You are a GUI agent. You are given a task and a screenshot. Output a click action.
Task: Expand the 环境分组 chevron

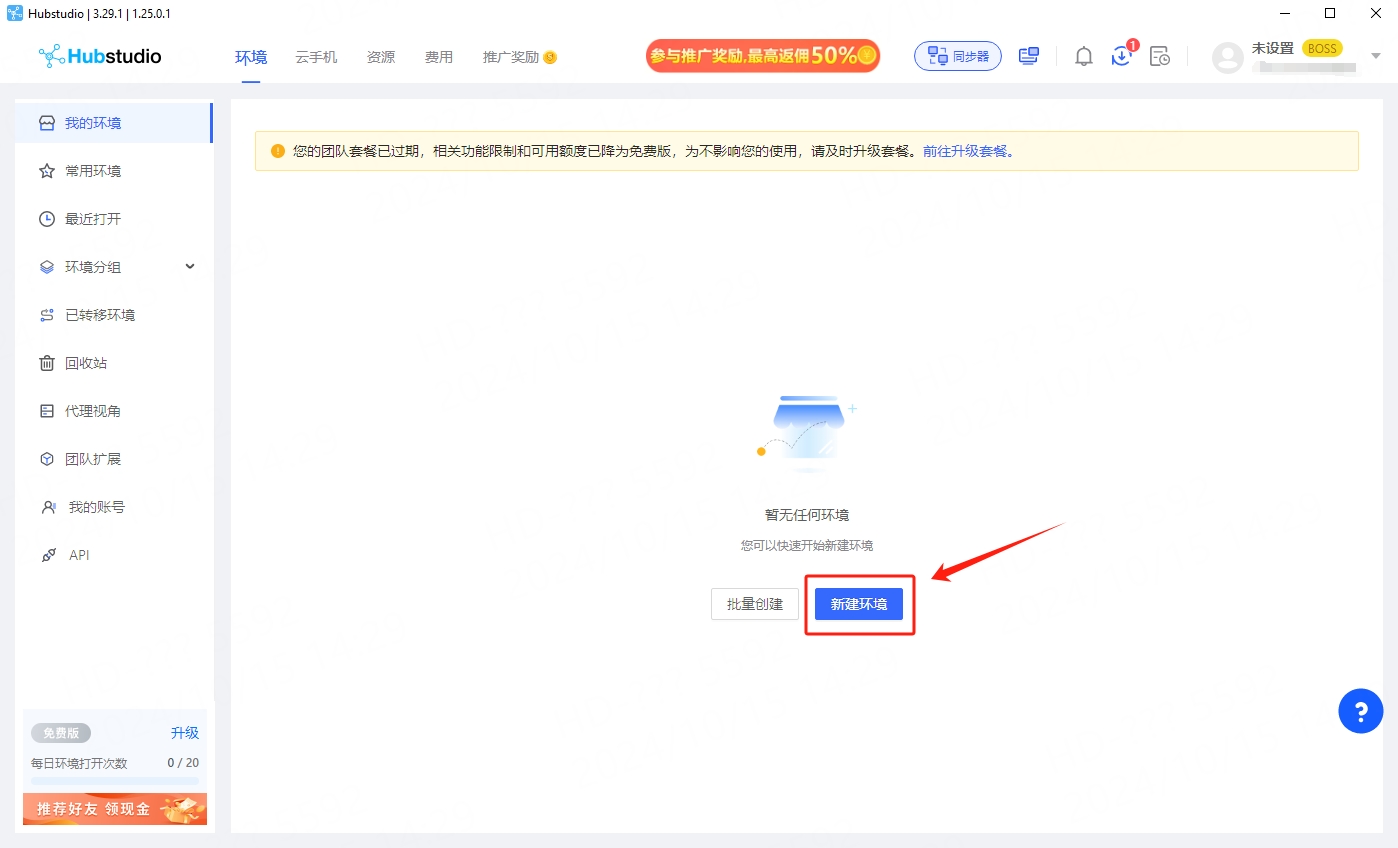point(190,267)
